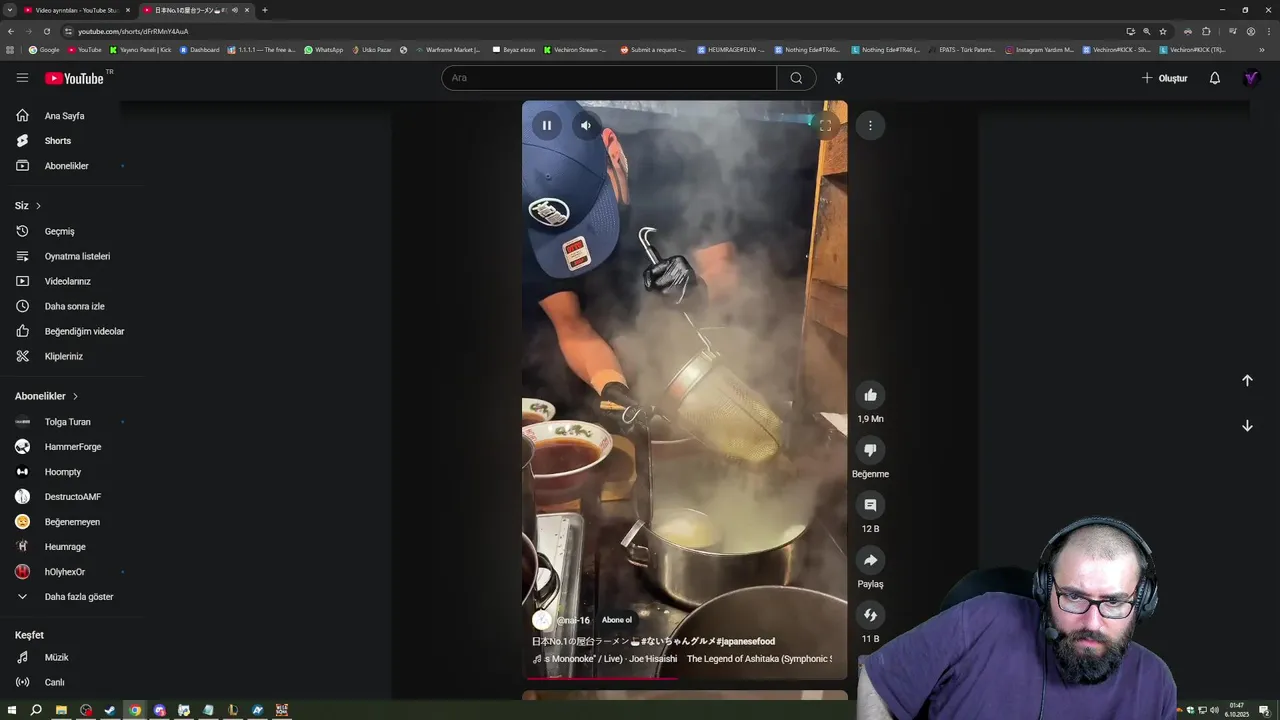Open the Dashboard bookmark
This screenshot has height=720, width=1280.
199,49
